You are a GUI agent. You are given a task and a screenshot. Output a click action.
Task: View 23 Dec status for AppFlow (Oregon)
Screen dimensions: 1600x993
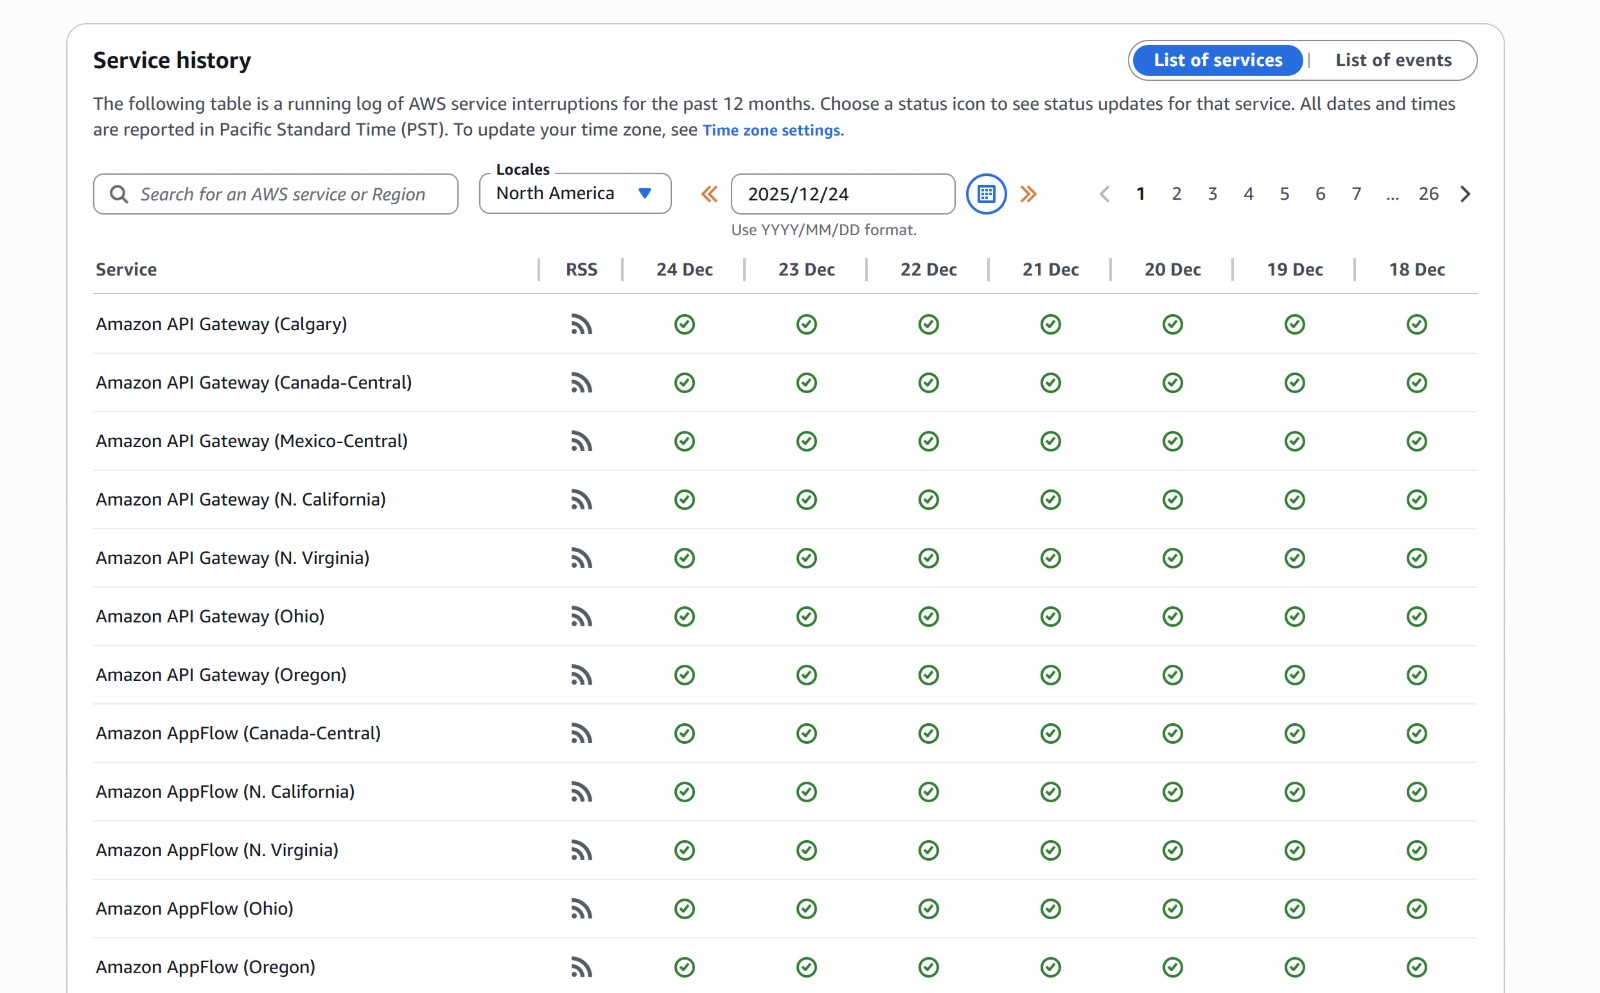click(806, 967)
